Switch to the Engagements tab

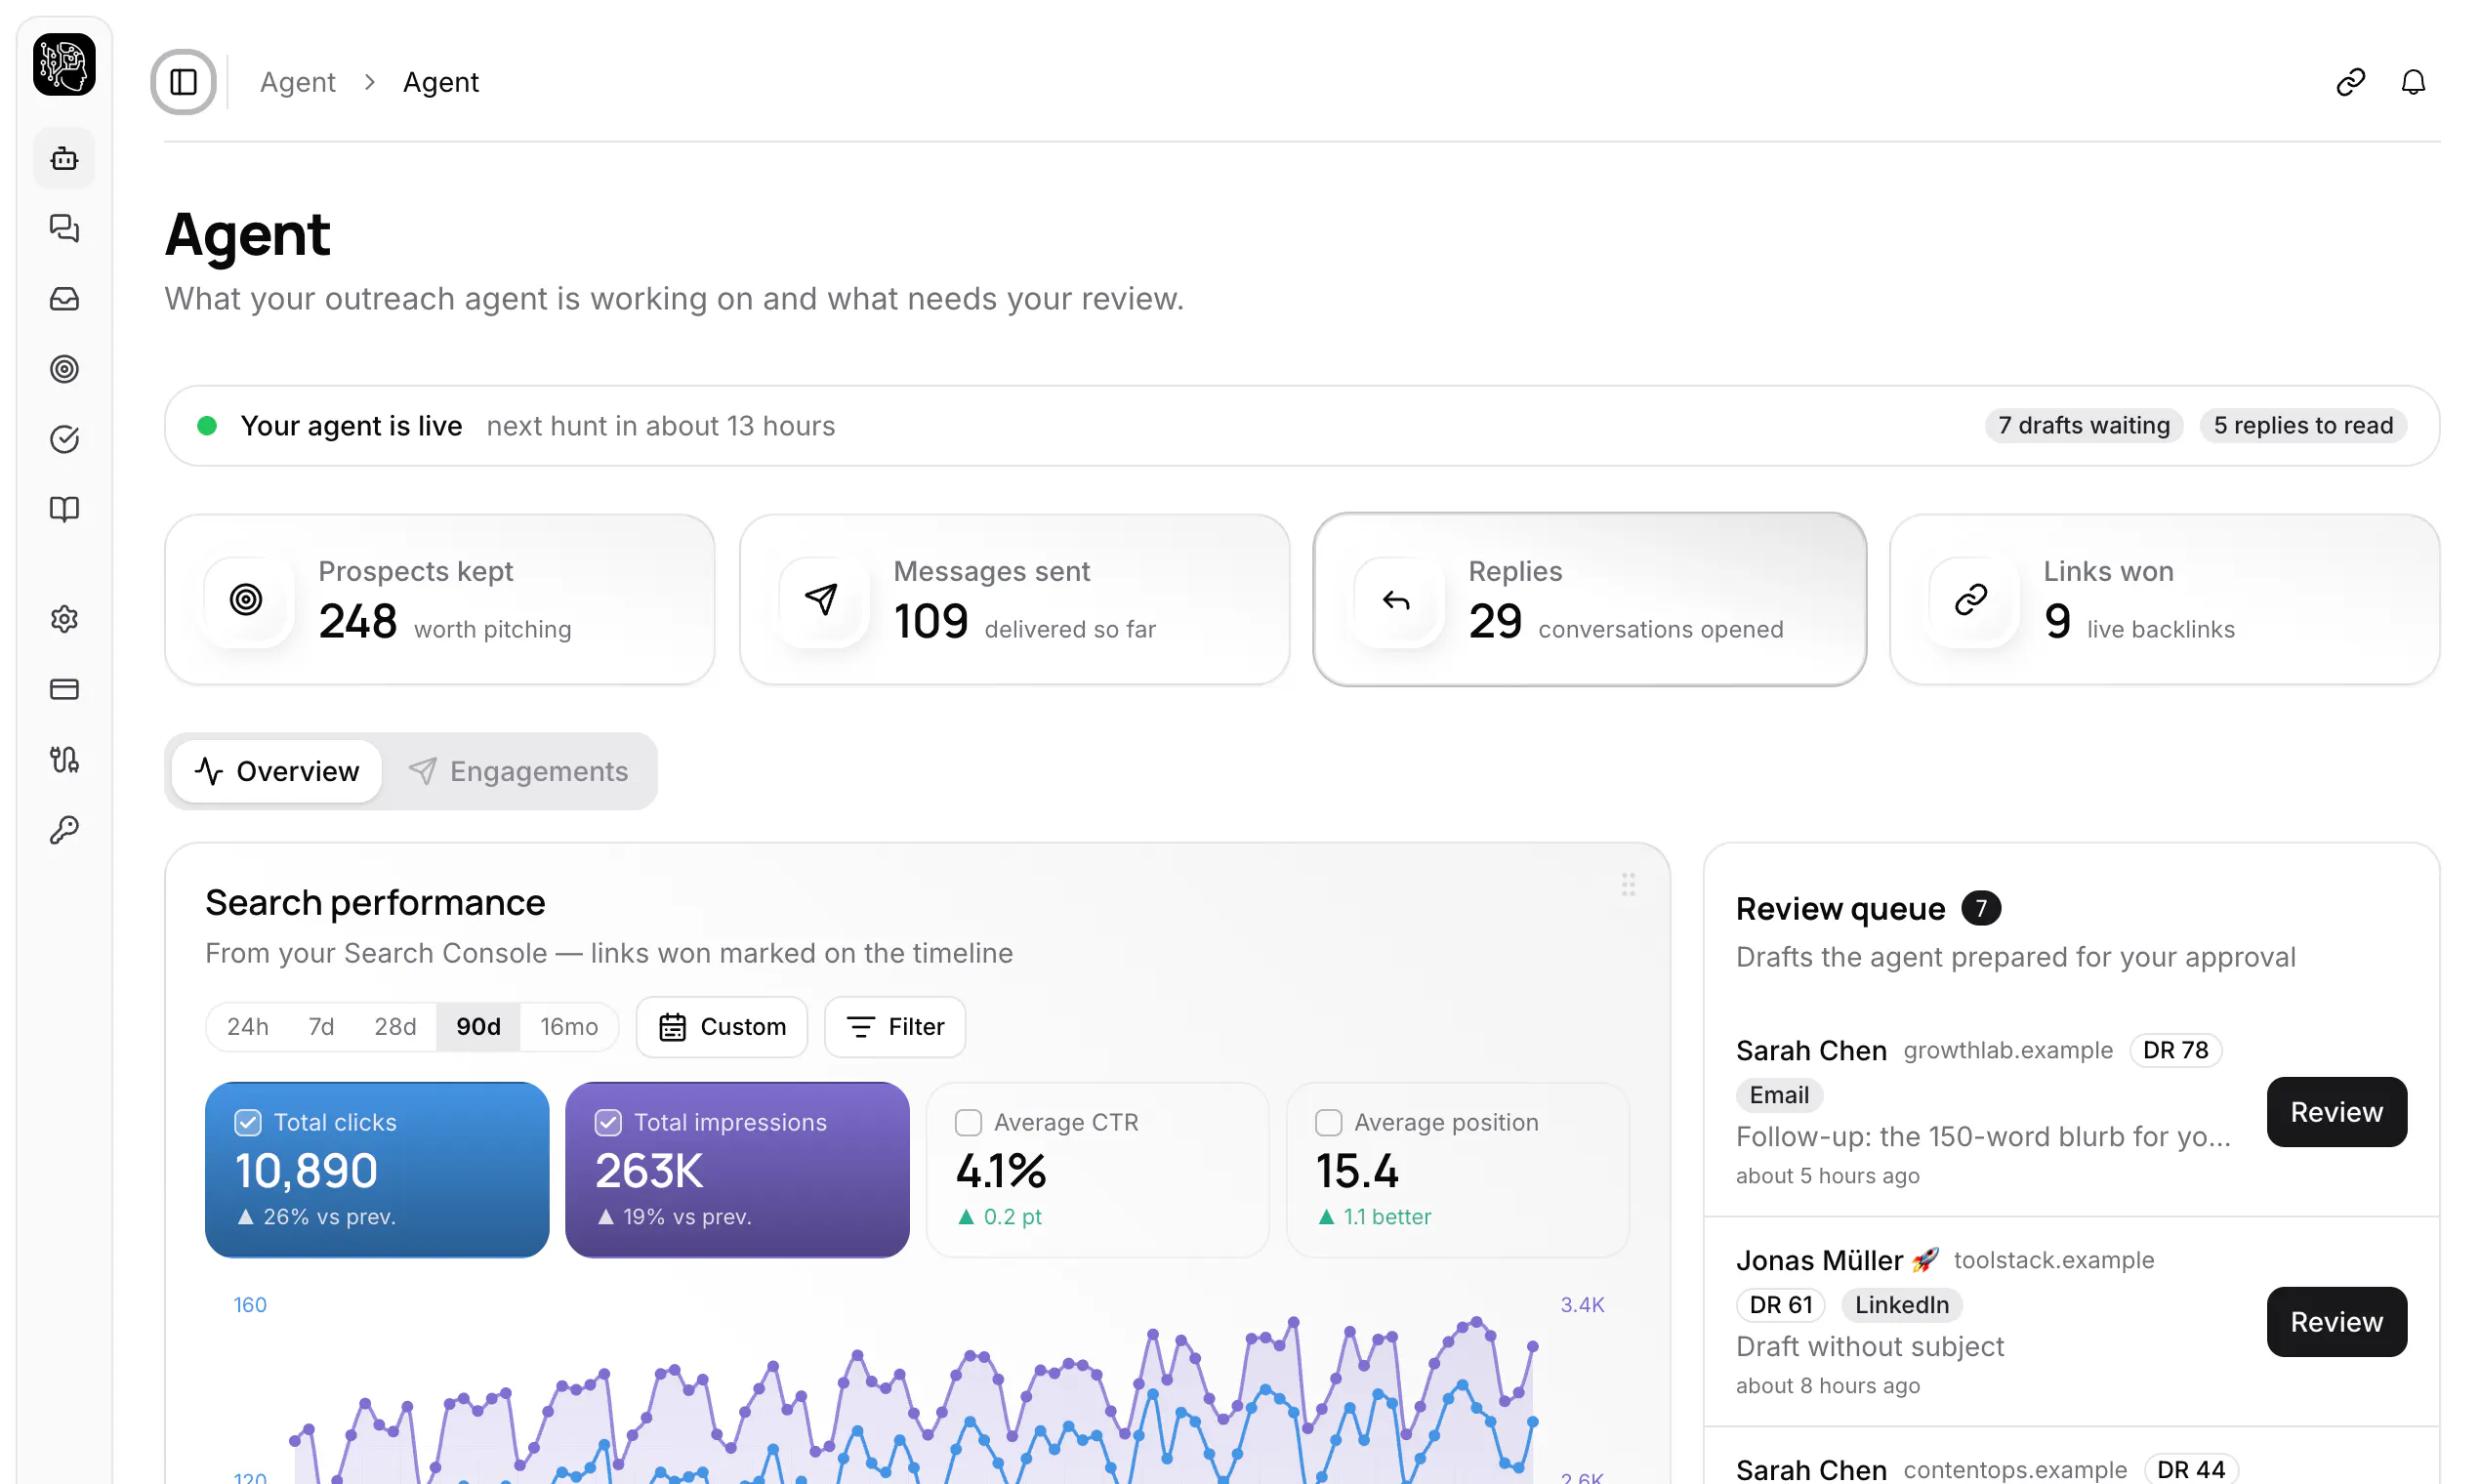tap(518, 771)
